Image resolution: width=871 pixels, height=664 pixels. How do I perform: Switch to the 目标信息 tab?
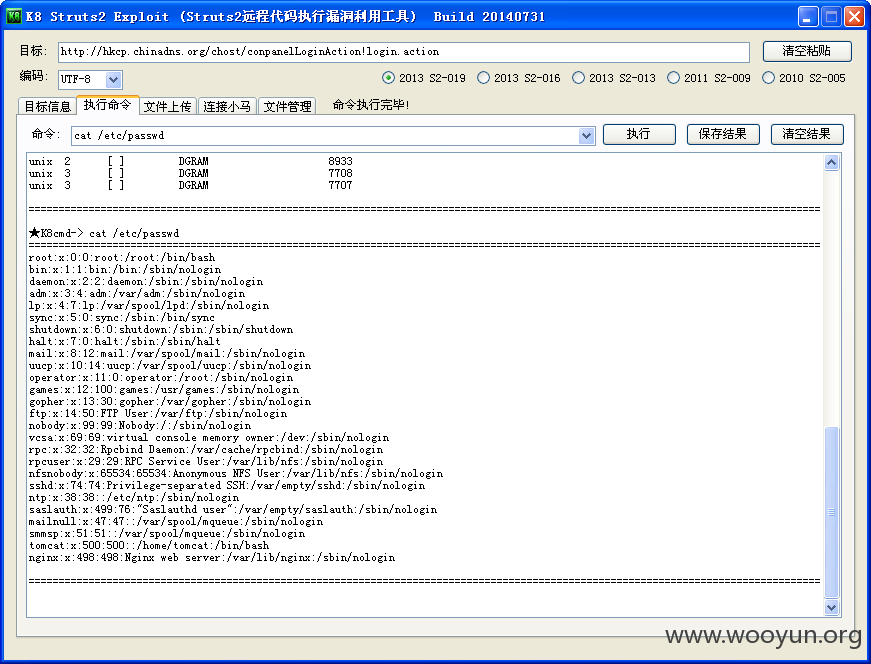coord(47,106)
